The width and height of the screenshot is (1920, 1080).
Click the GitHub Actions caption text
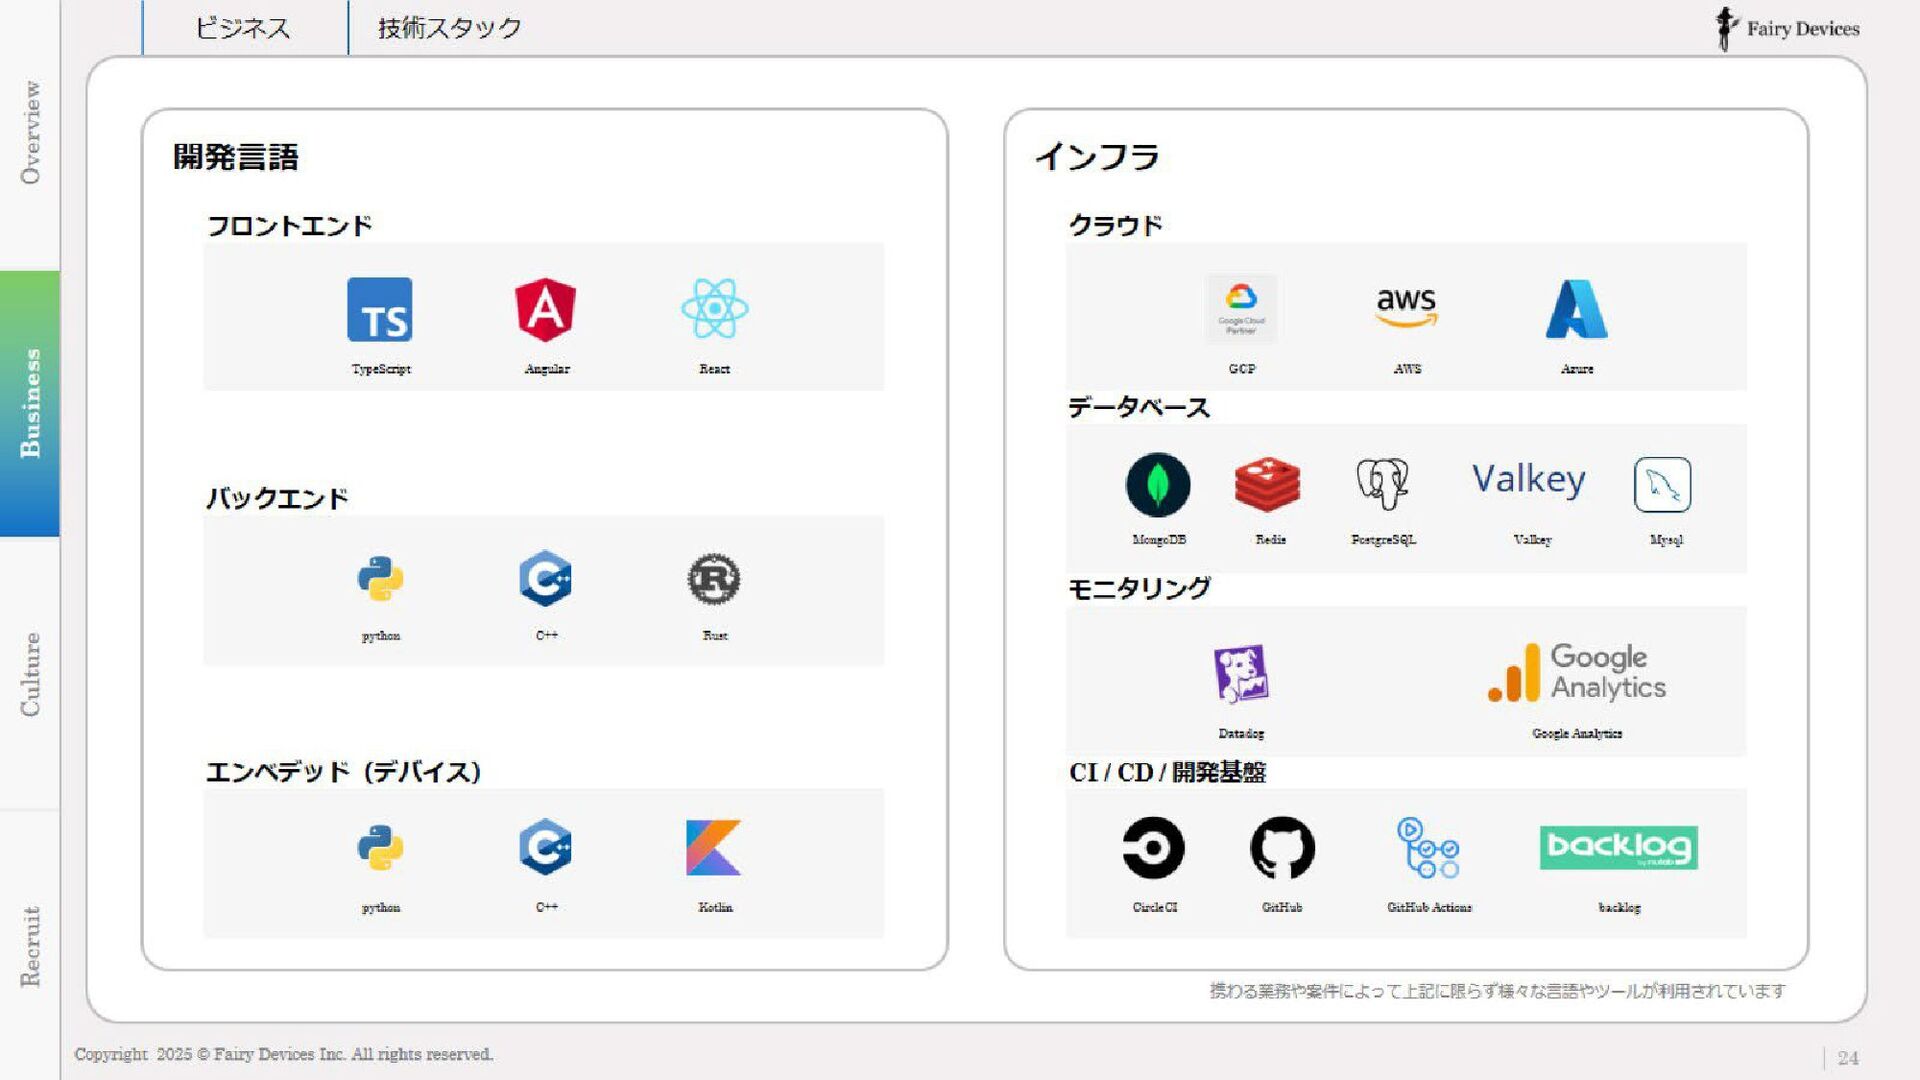(x=1429, y=907)
